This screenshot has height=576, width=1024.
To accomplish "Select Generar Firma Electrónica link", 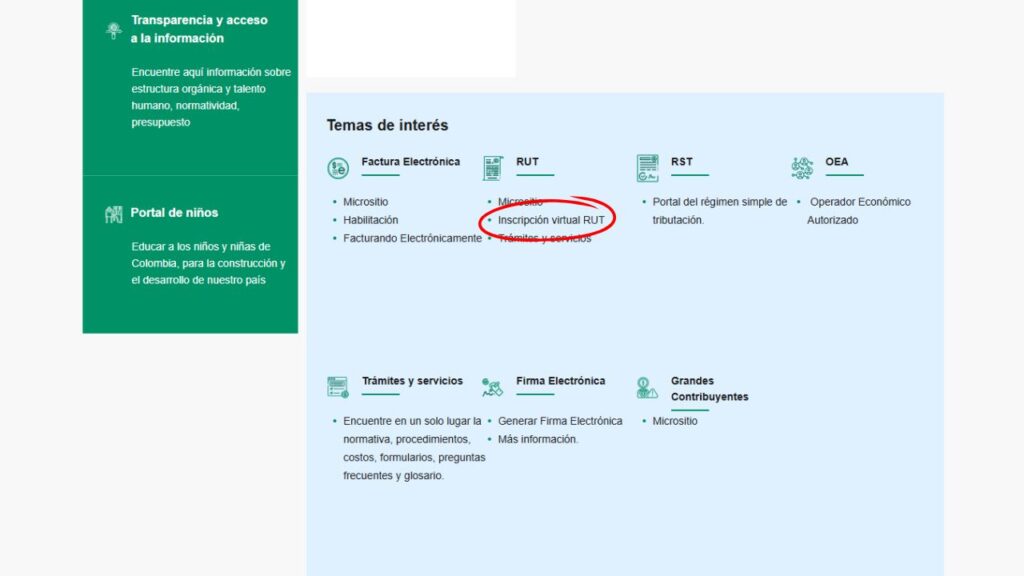I will [559, 421].
